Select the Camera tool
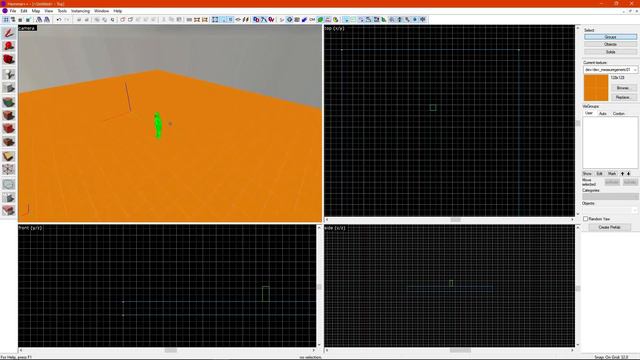Viewport: 640px width, 360px height. click(x=9, y=60)
